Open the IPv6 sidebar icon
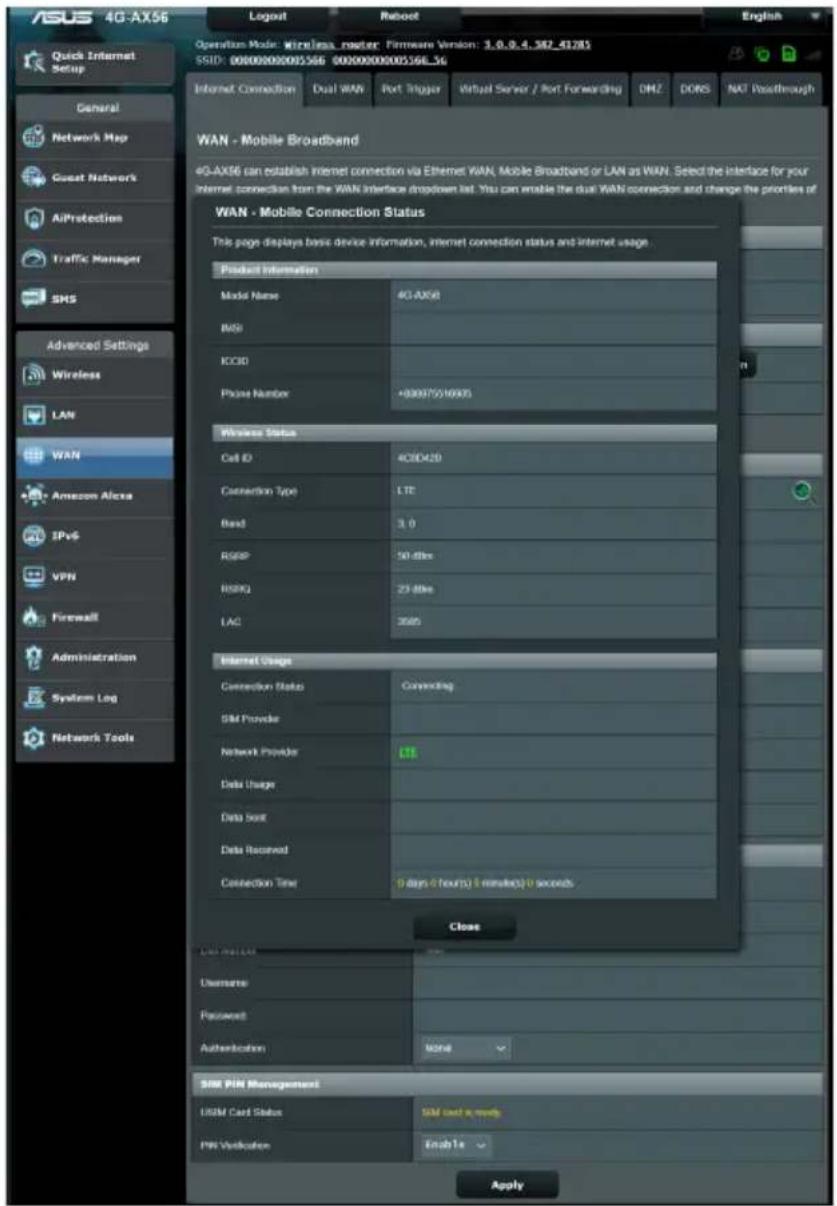 (x=31, y=536)
